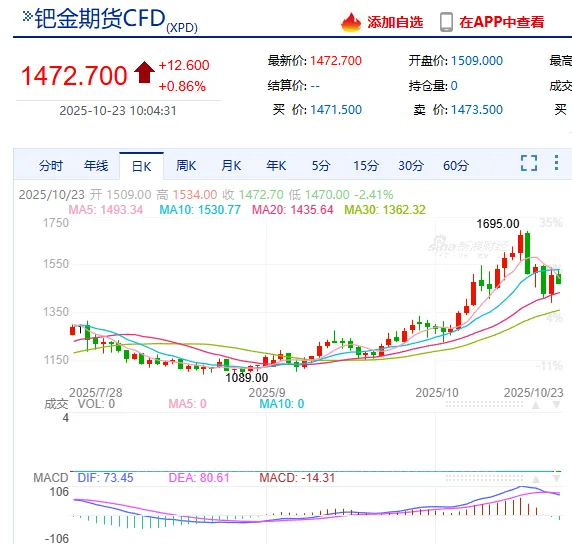Switch to the 分时 tab
This screenshot has width=572, height=544.
point(51,166)
